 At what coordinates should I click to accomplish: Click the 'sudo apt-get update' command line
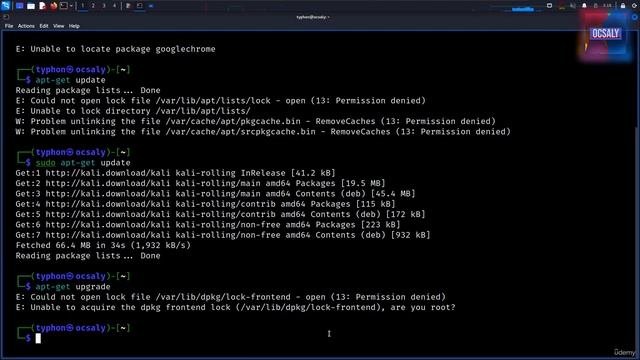[83, 162]
